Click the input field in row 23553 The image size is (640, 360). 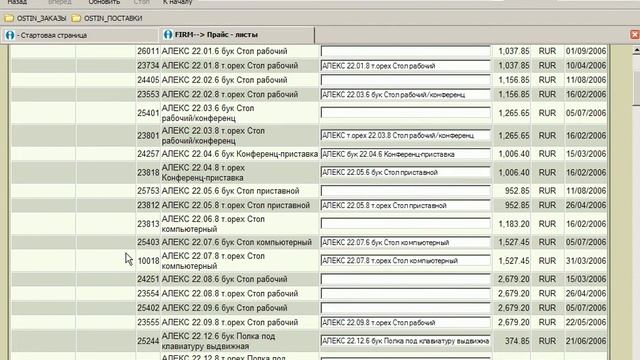(x=405, y=94)
